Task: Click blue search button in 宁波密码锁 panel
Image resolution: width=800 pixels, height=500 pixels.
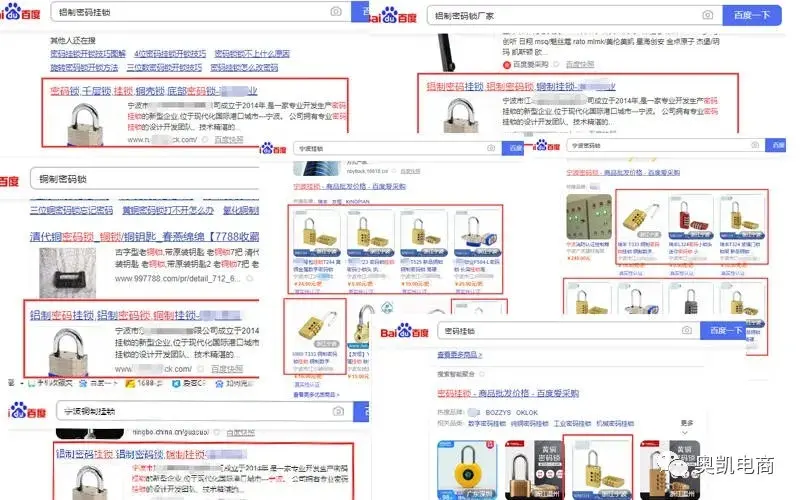Action: 776,145
